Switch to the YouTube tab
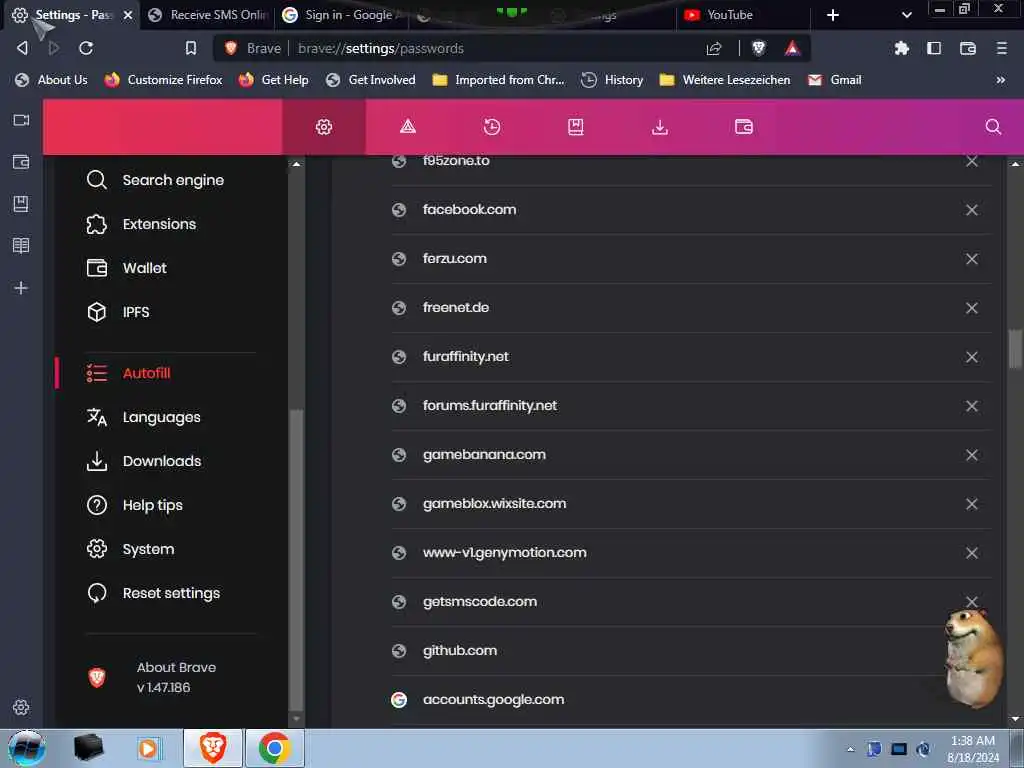 coord(743,14)
